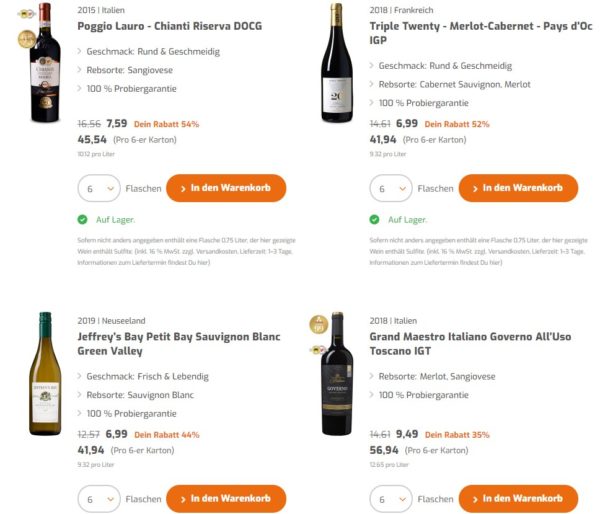The height and width of the screenshot is (514, 600).
Task: Add Jeffrey's Bay Sauvignon Blanc to the Warenkorb
Action: click(x=225, y=498)
